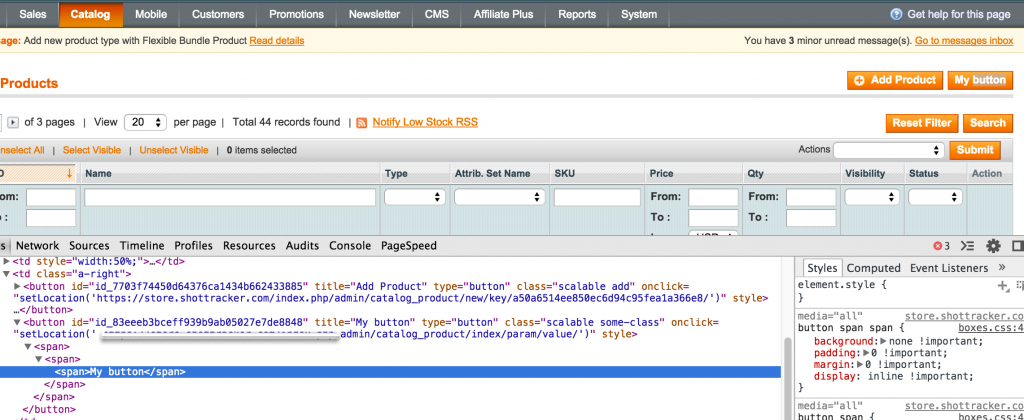Screen dimensions: 1024x420
Task: Open Notify Low Stock RSS link
Action: tap(425, 122)
